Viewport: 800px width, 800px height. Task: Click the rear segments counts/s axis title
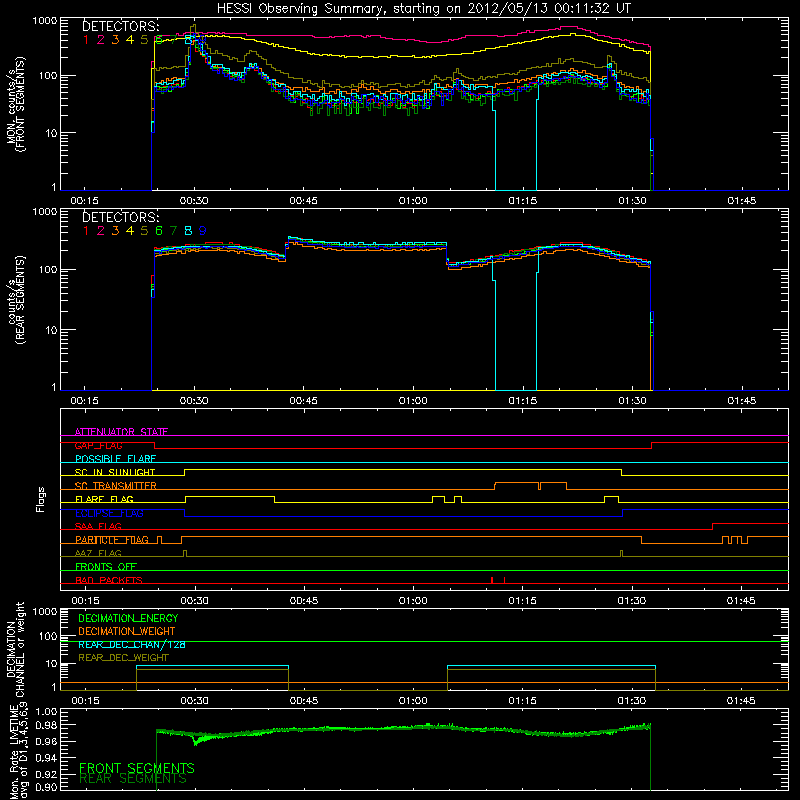coord(15,301)
